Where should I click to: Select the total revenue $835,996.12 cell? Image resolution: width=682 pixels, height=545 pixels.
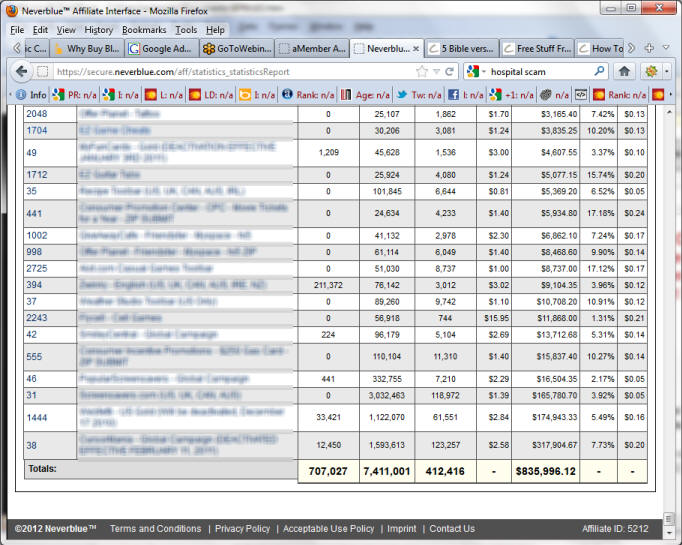coord(545,471)
